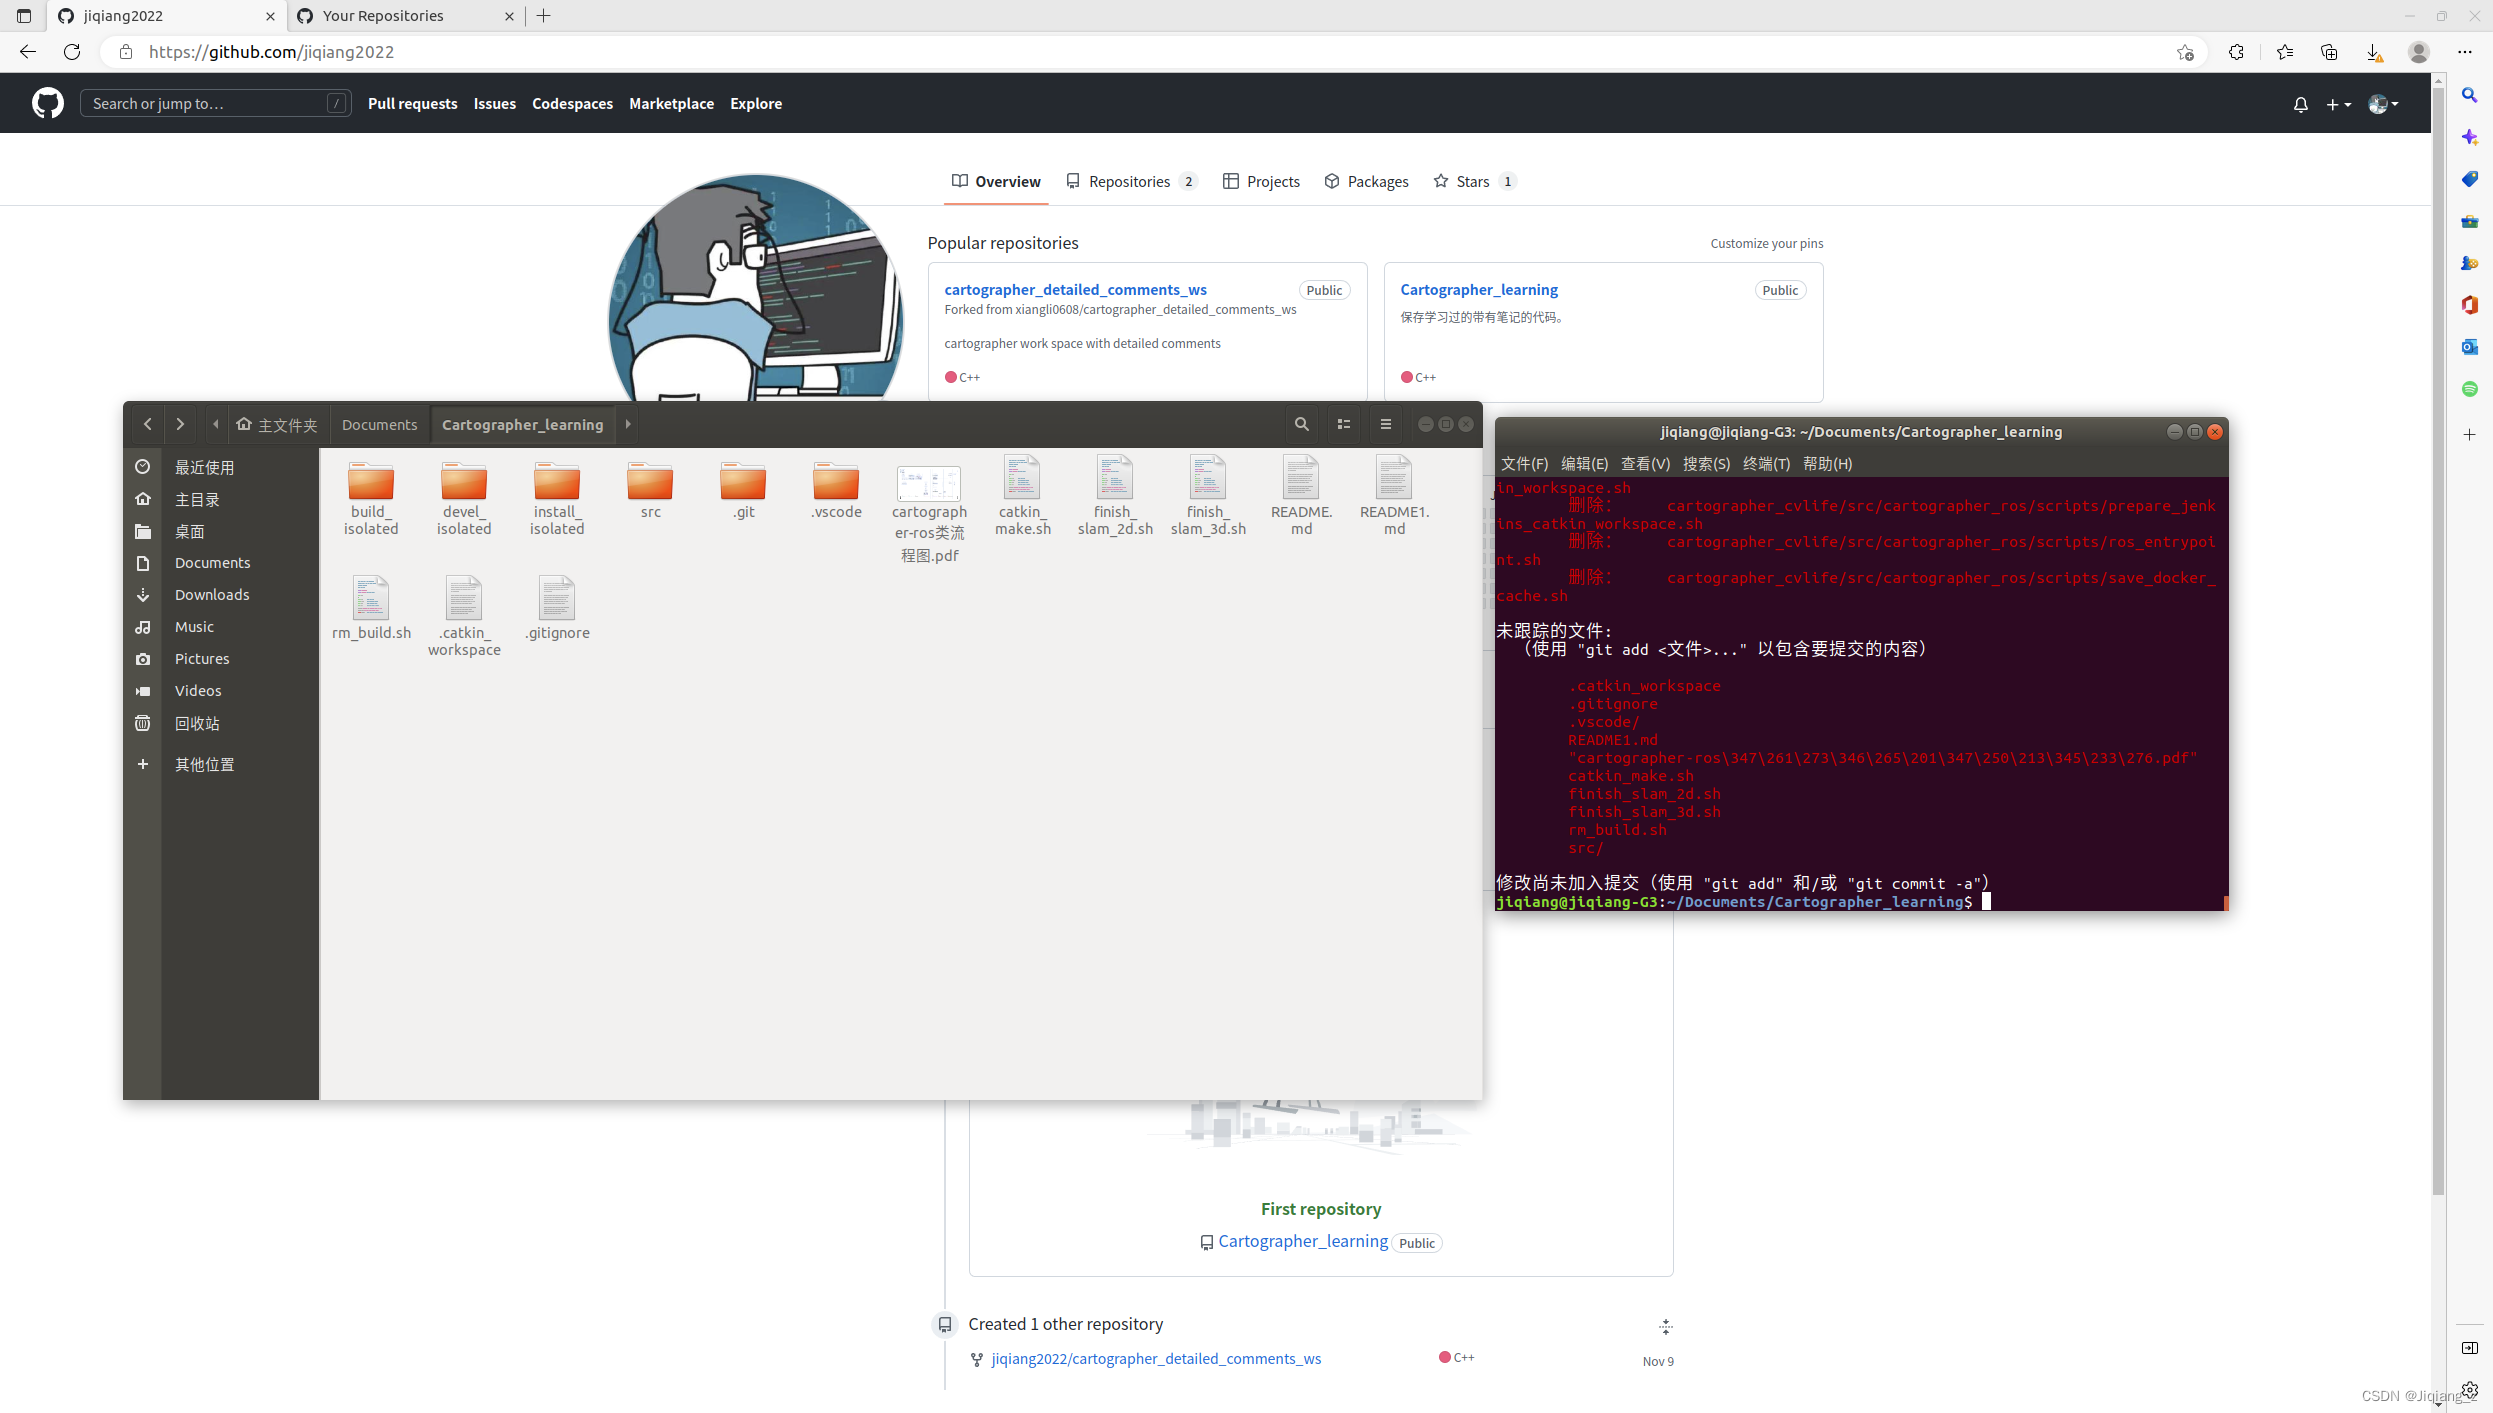Click Documents in file manager path bar
This screenshot has width=2493, height=1413.
click(x=379, y=424)
